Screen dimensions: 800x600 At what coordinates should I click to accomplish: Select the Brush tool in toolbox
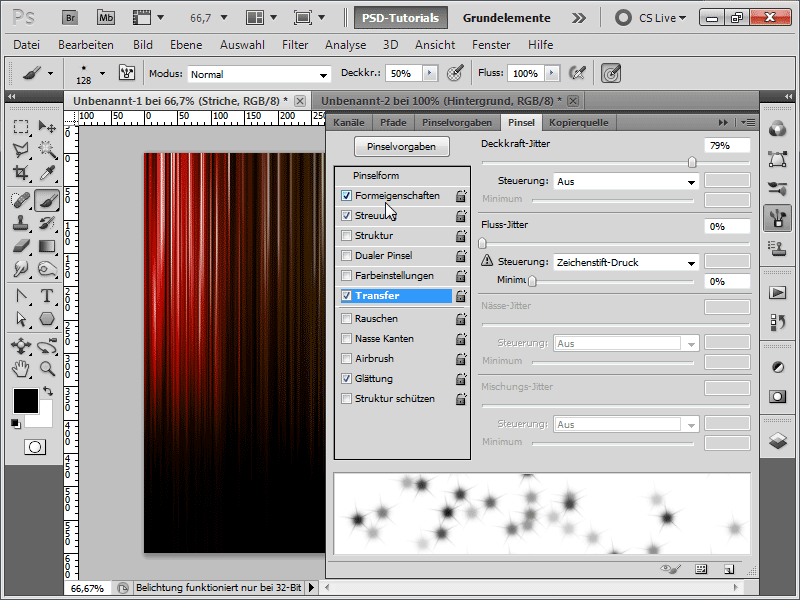(47, 201)
